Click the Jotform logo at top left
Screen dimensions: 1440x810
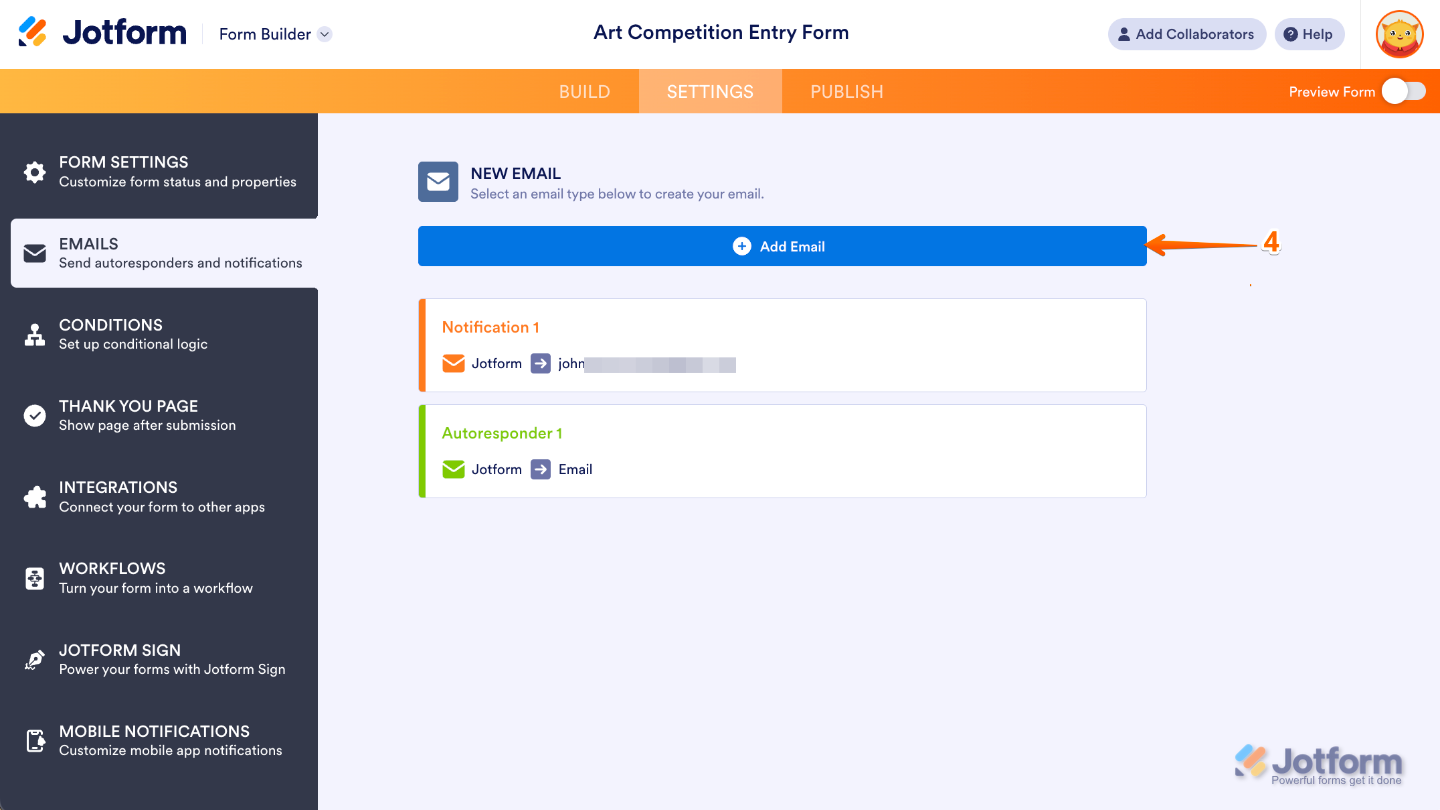click(x=102, y=33)
